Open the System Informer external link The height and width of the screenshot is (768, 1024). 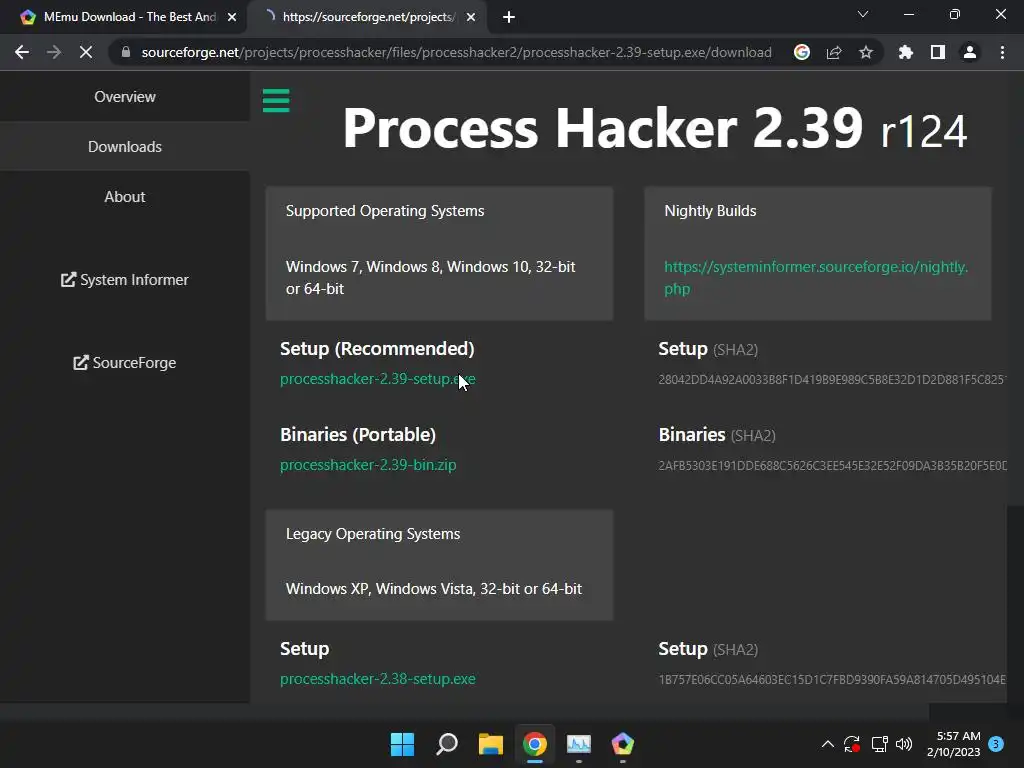pyautogui.click(x=125, y=280)
